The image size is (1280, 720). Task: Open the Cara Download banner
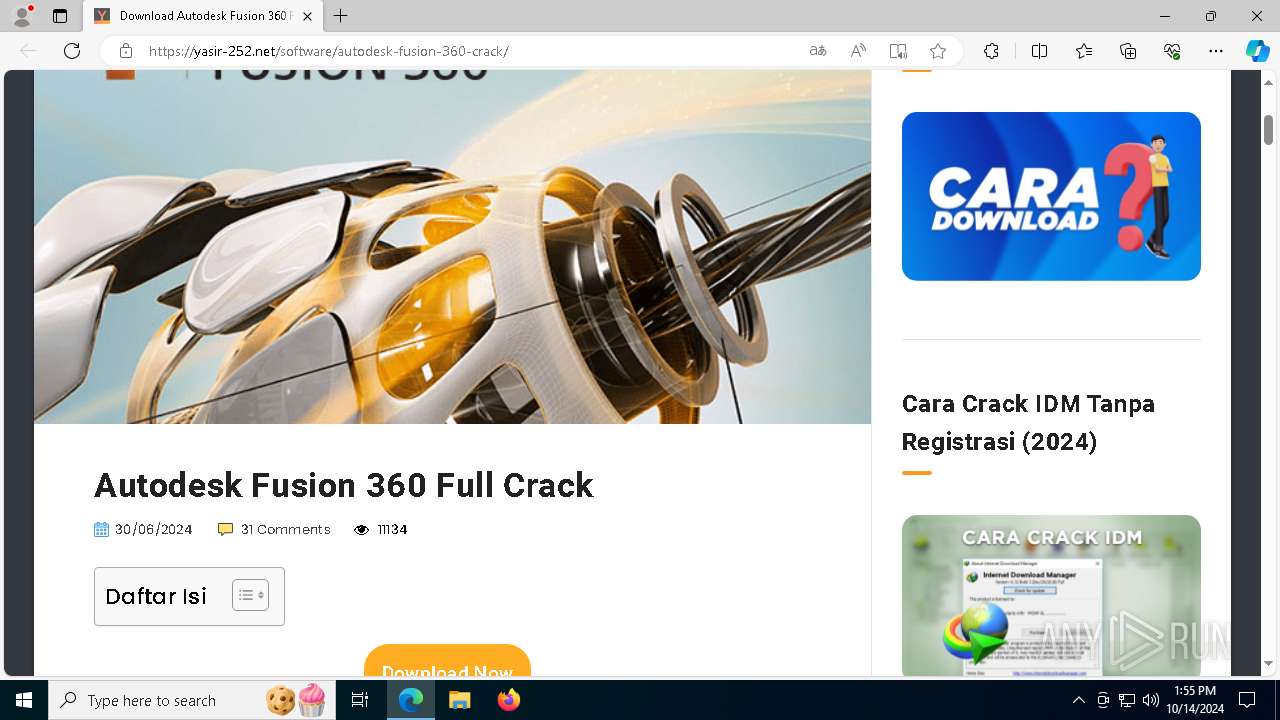[x=1051, y=196]
